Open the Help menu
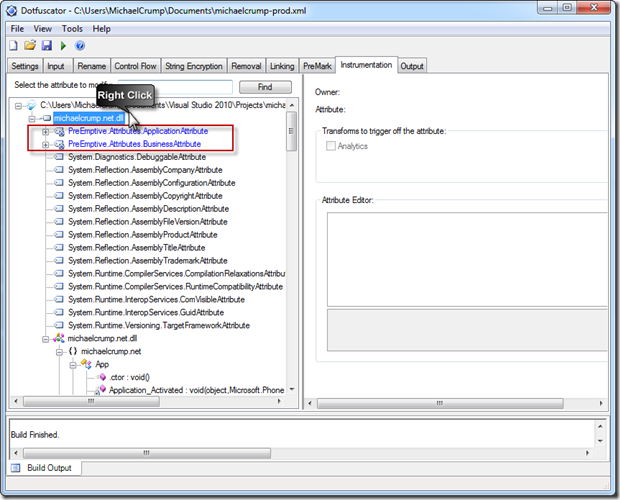620x500 pixels. (102, 29)
